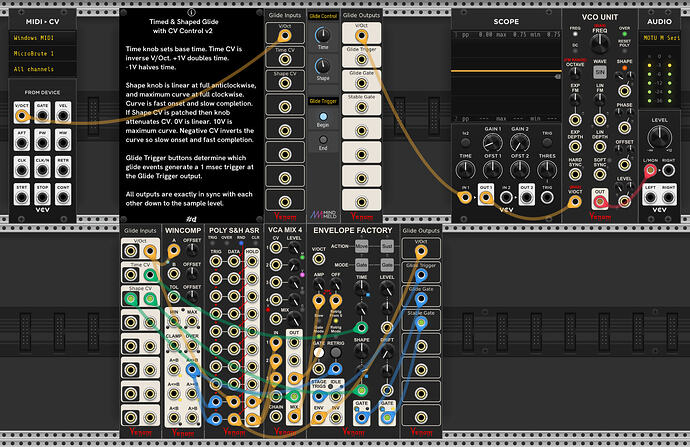Image resolution: width=690 pixels, height=447 pixels.
Task: Open the MicroBrute 1 device selector
Action: point(43,53)
